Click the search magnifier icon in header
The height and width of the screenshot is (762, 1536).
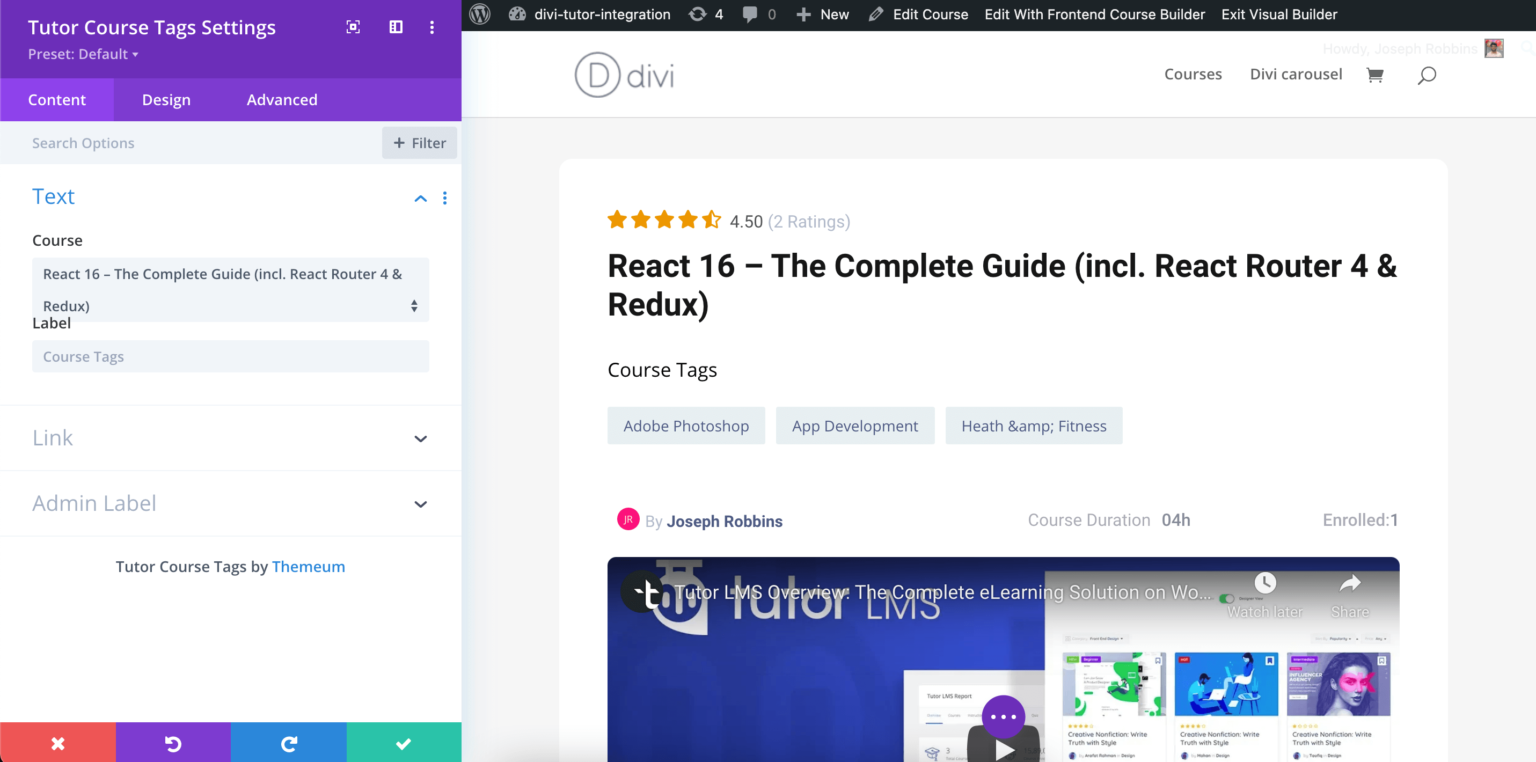coord(1427,75)
